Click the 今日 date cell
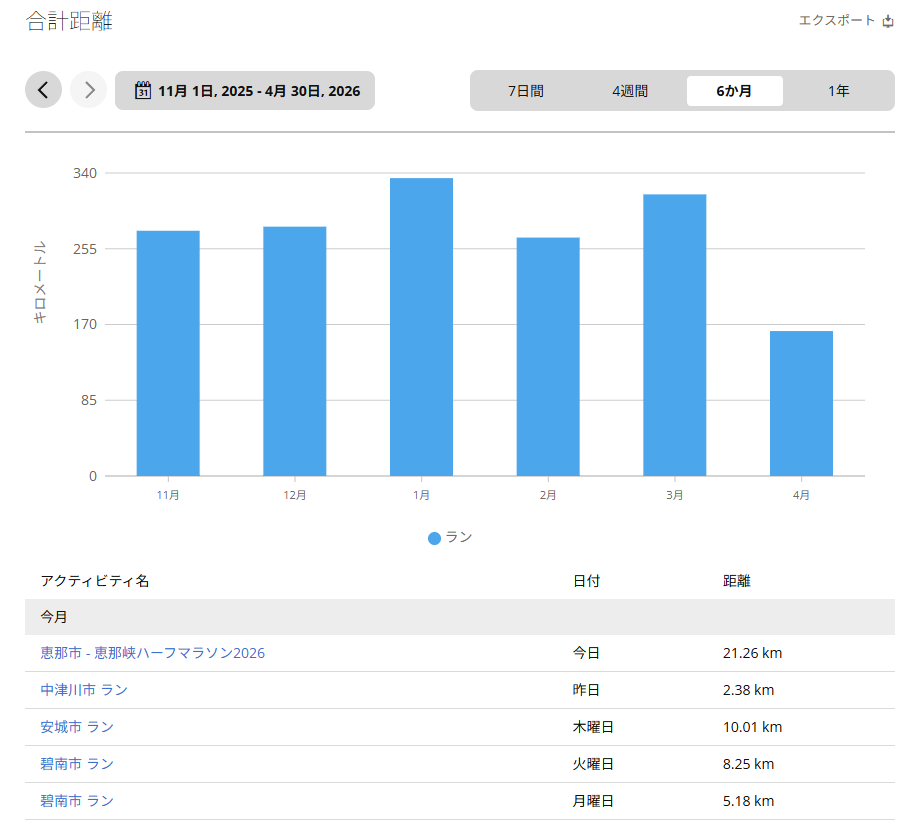Viewport: 920px width, 828px height. 586,653
